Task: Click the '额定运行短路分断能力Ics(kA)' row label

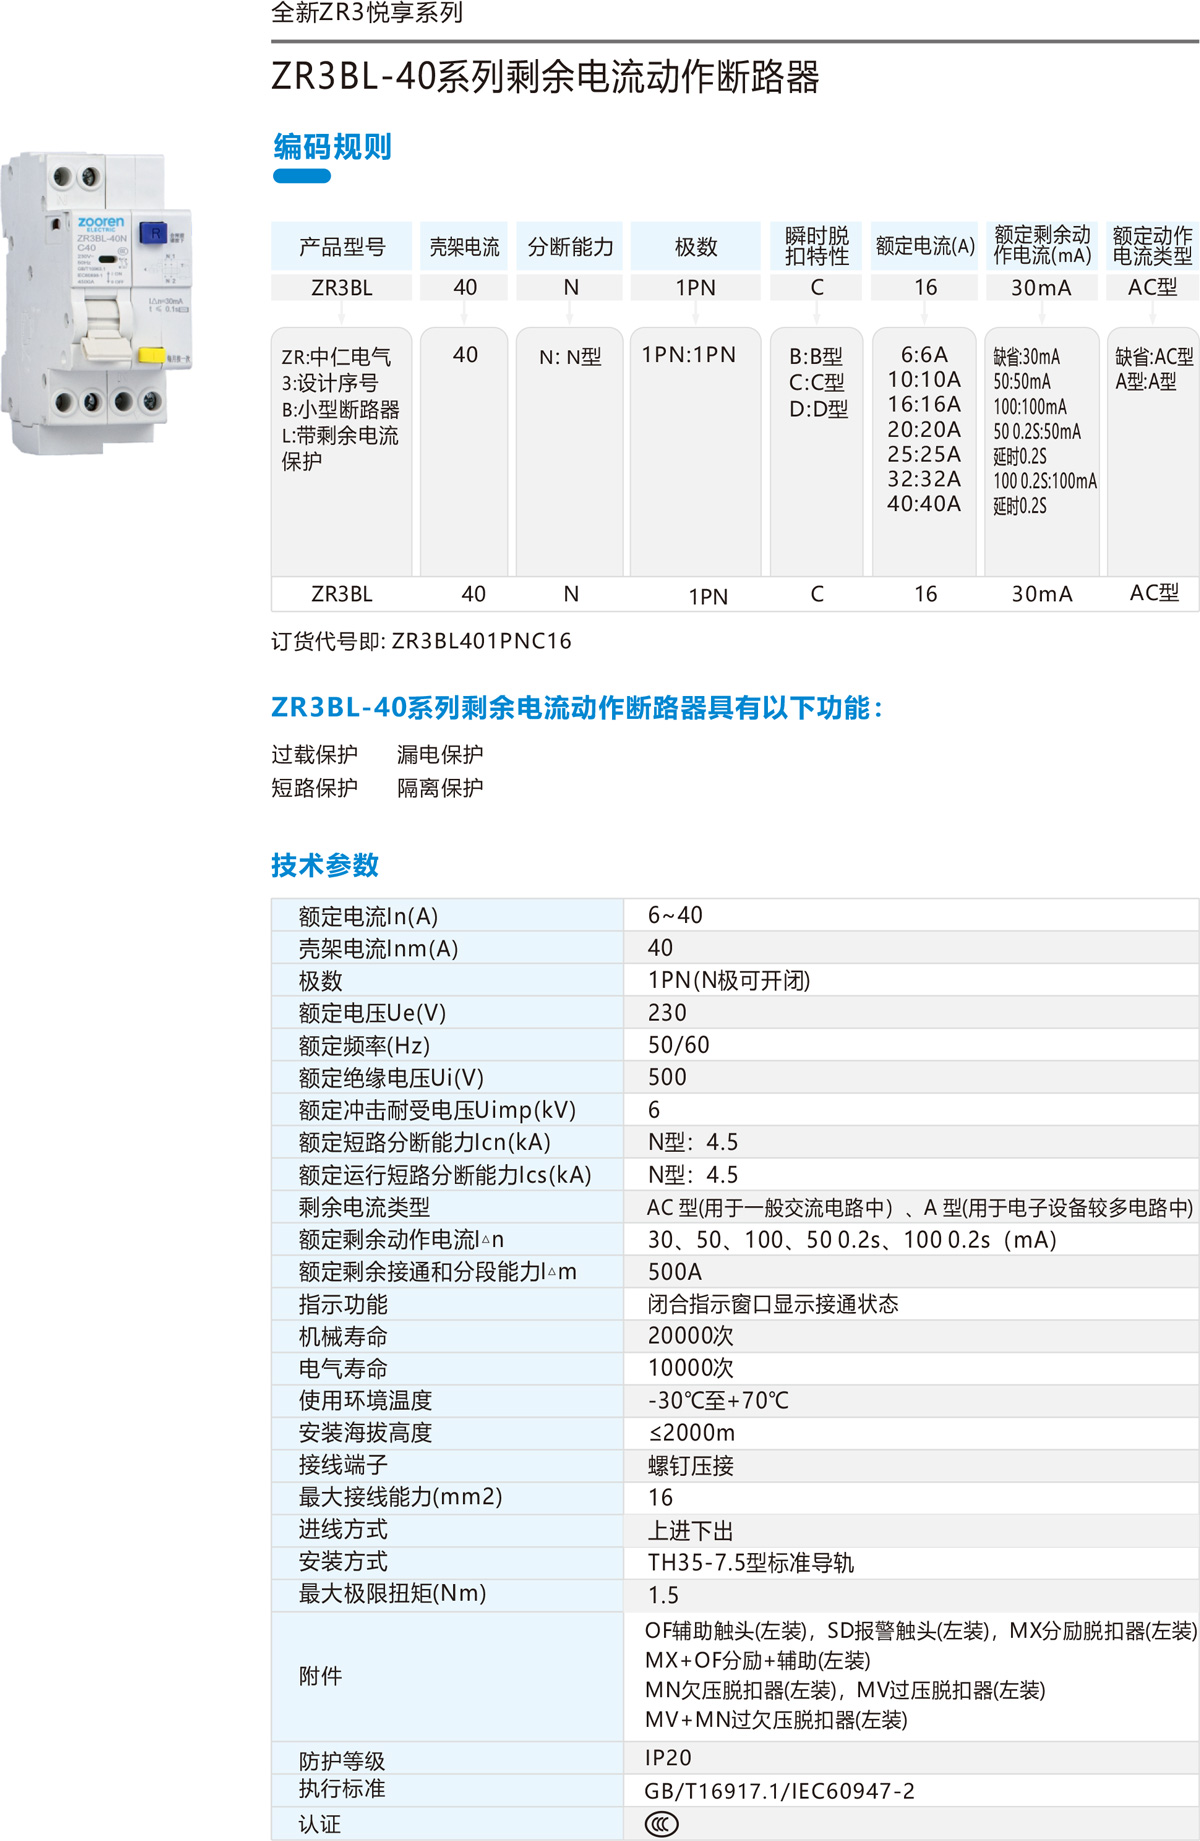Action: (x=445, y=1175)
